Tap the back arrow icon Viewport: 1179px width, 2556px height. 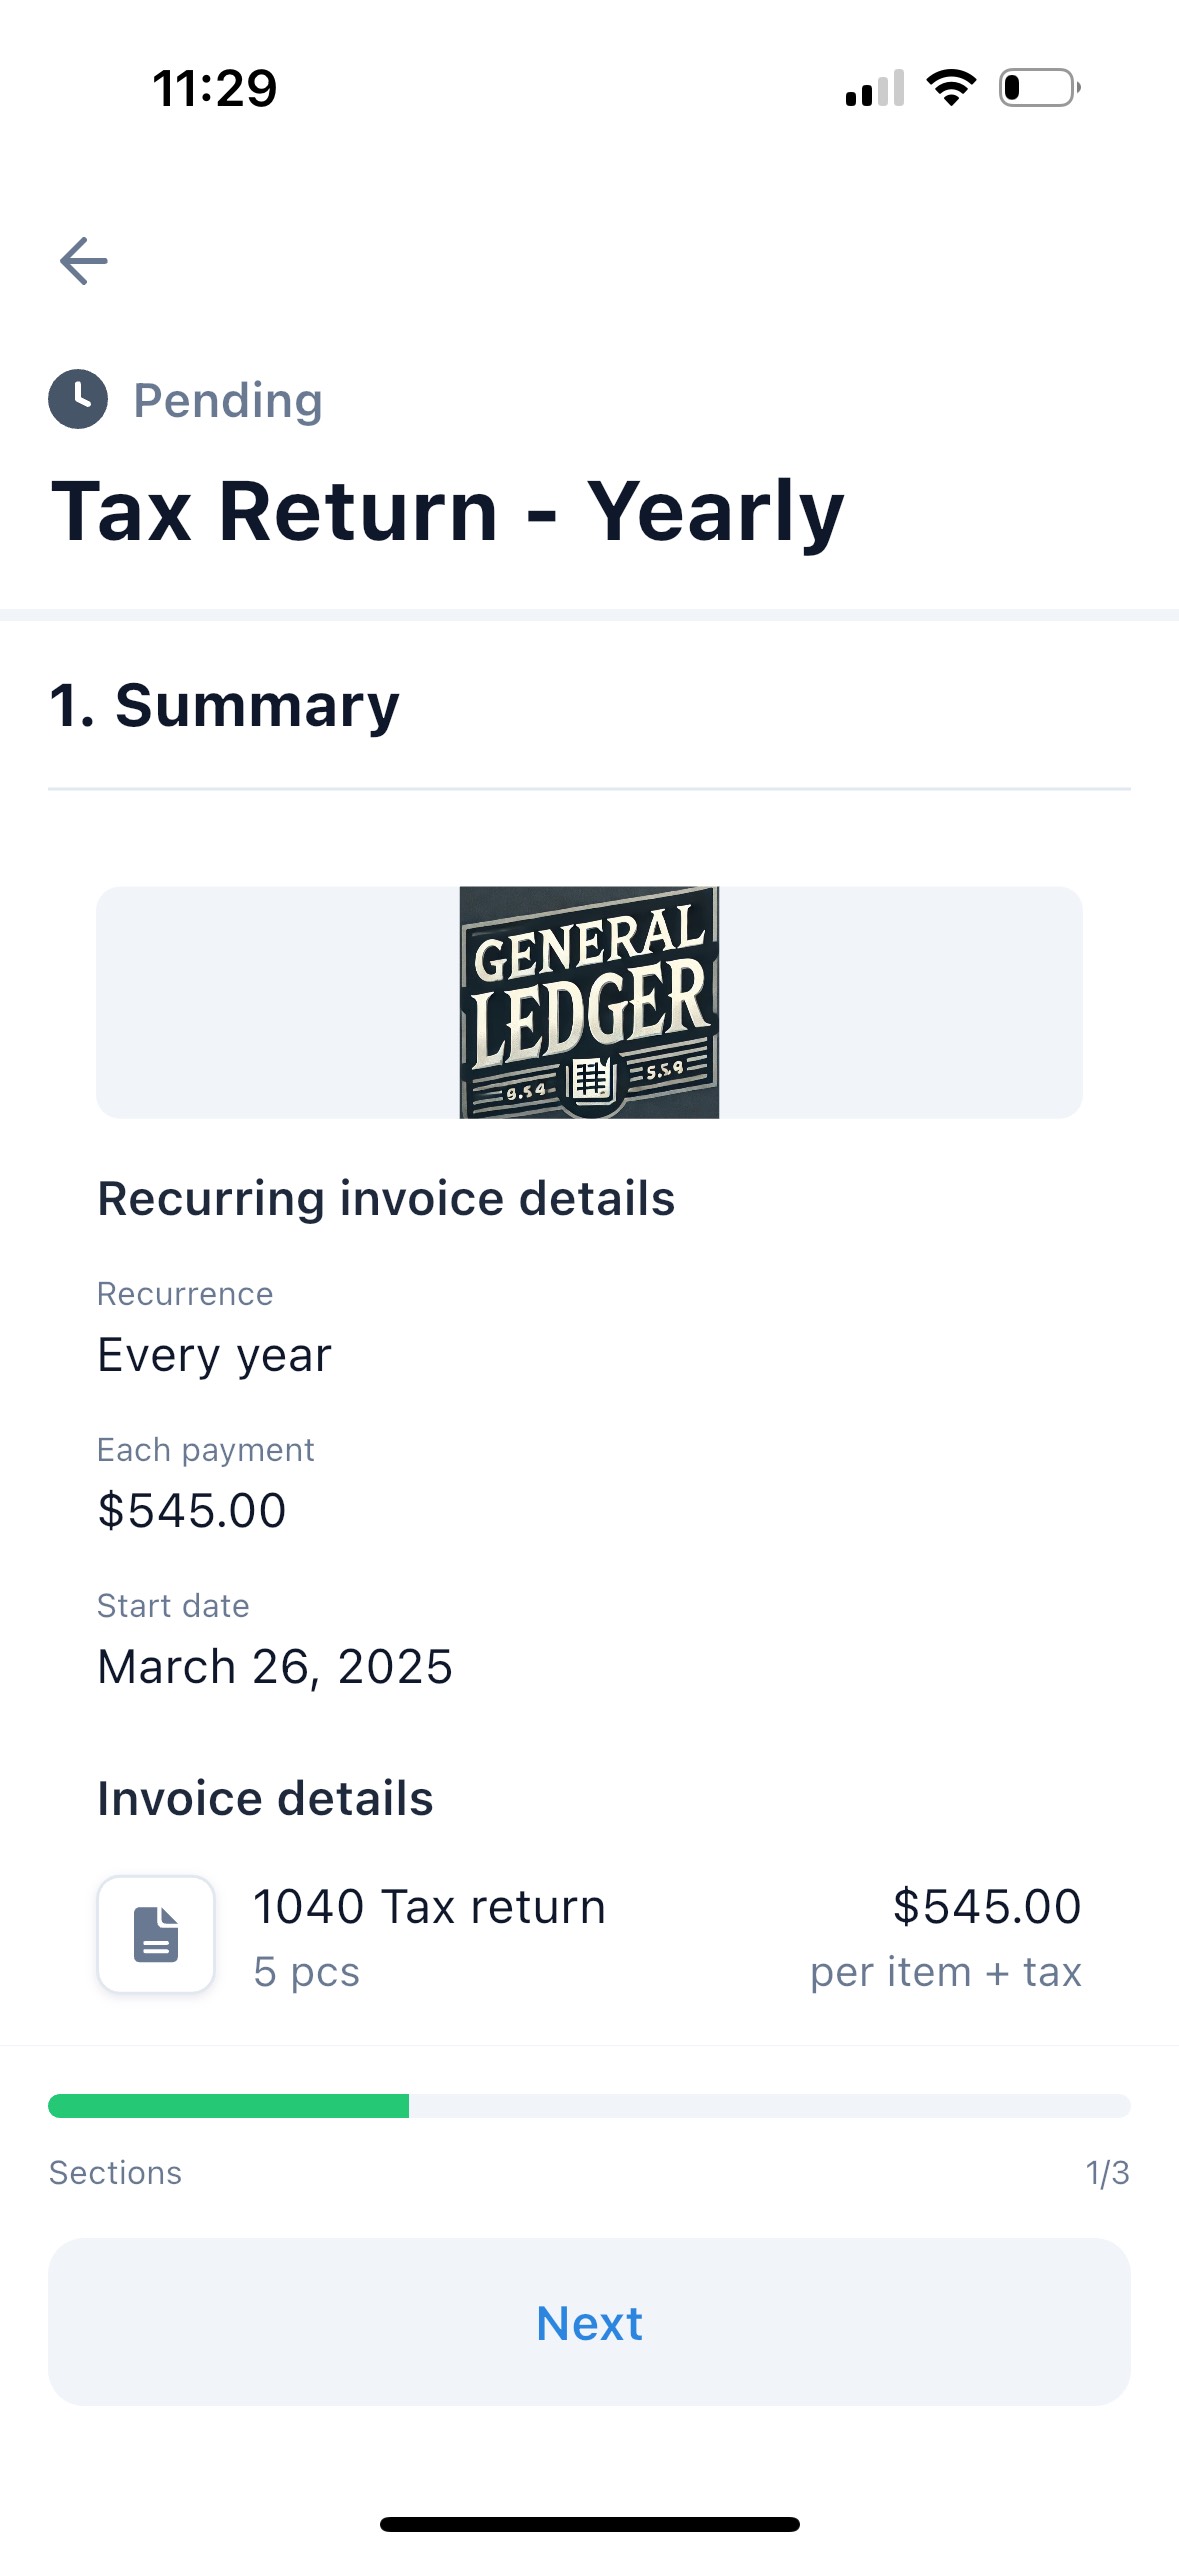point(84,261)
